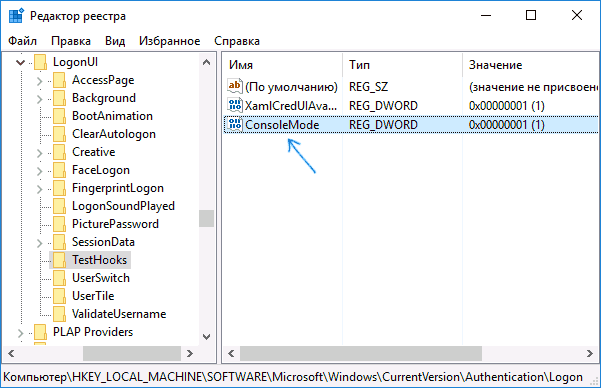Click the 0x00000001 (1) data of ConsoleMode
The image size is (601, 388).
click(x=506, y=125)
